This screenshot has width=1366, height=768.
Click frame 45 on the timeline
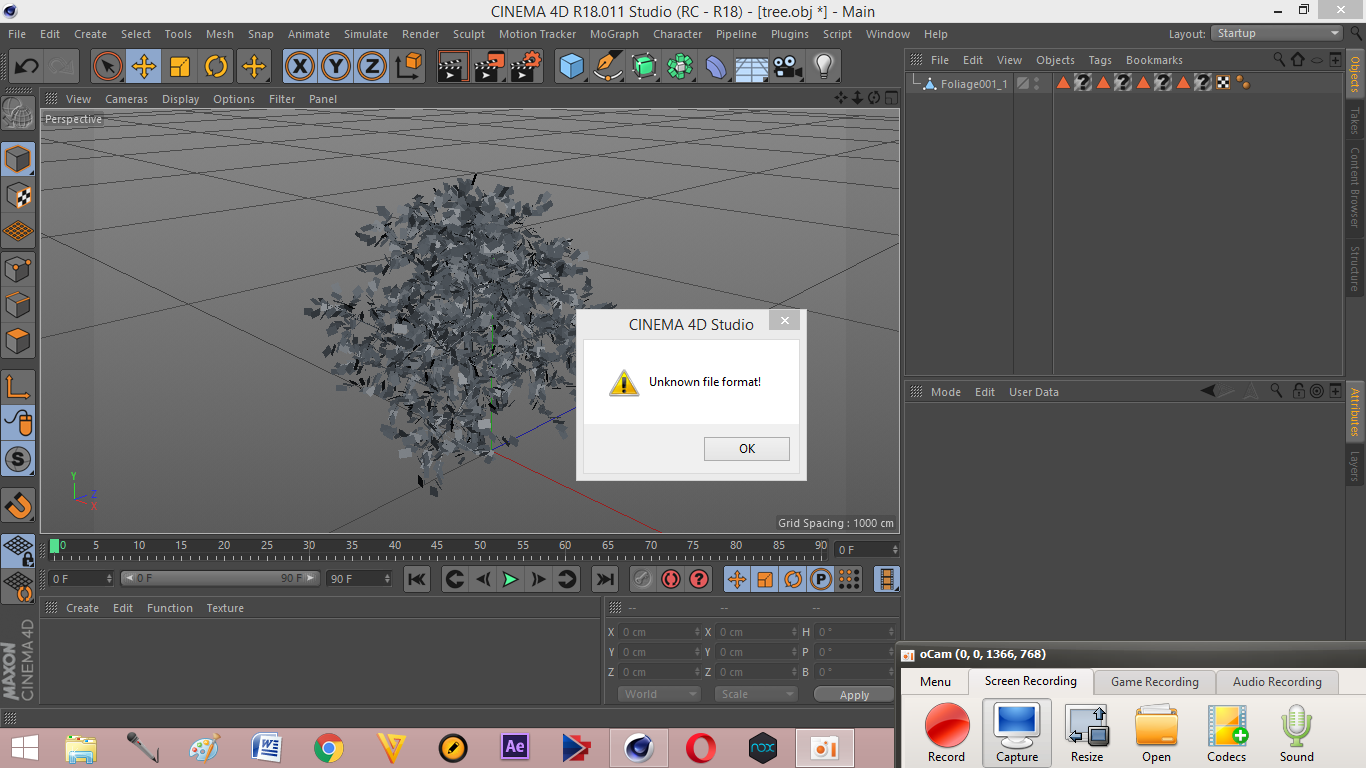pos(437,548)
